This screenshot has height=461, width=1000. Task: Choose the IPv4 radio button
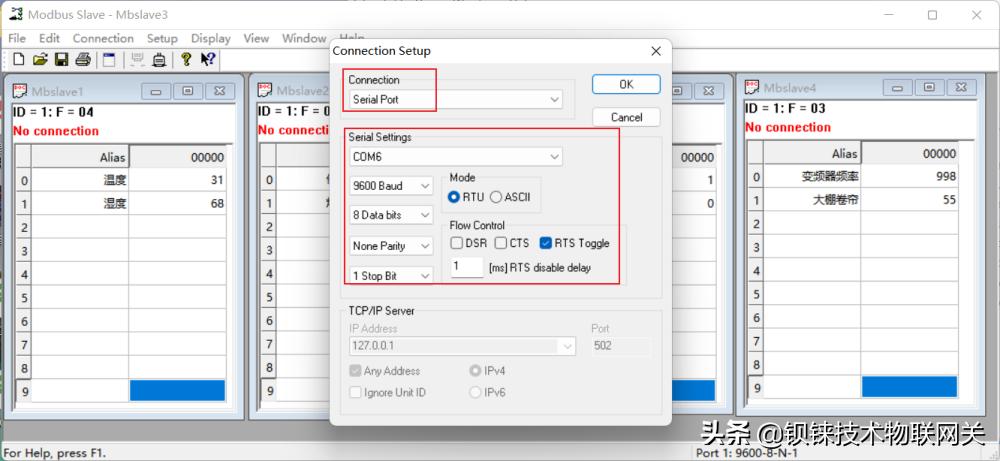point(474,370)
